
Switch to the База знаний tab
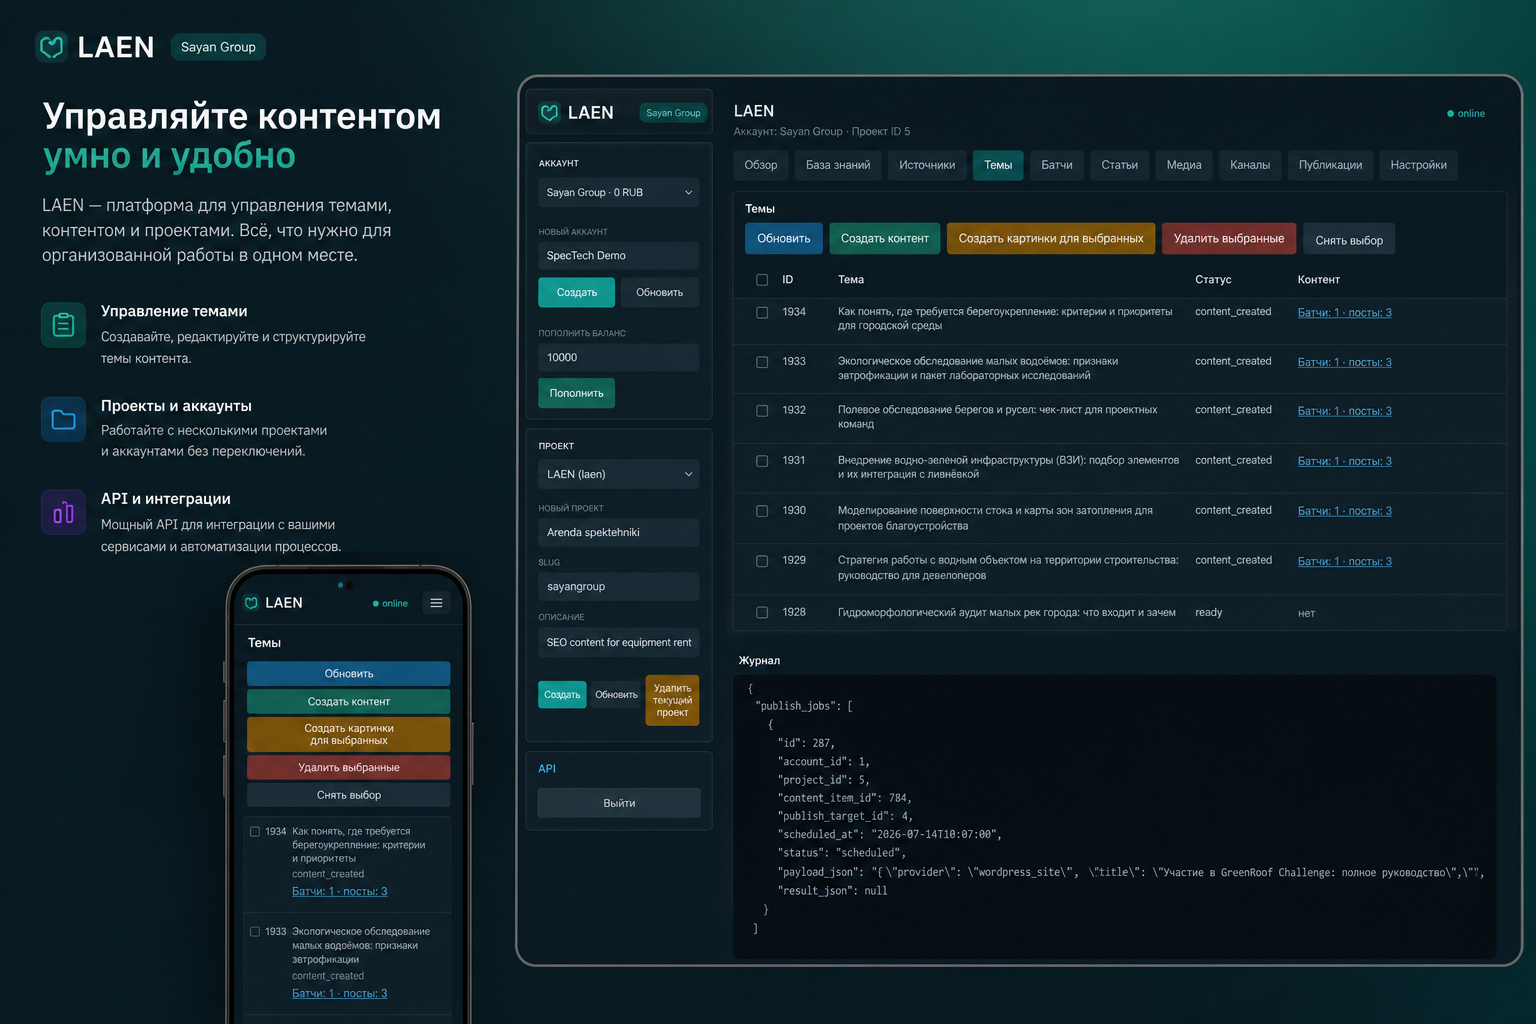pyautogui.click(x=838, y=165)
